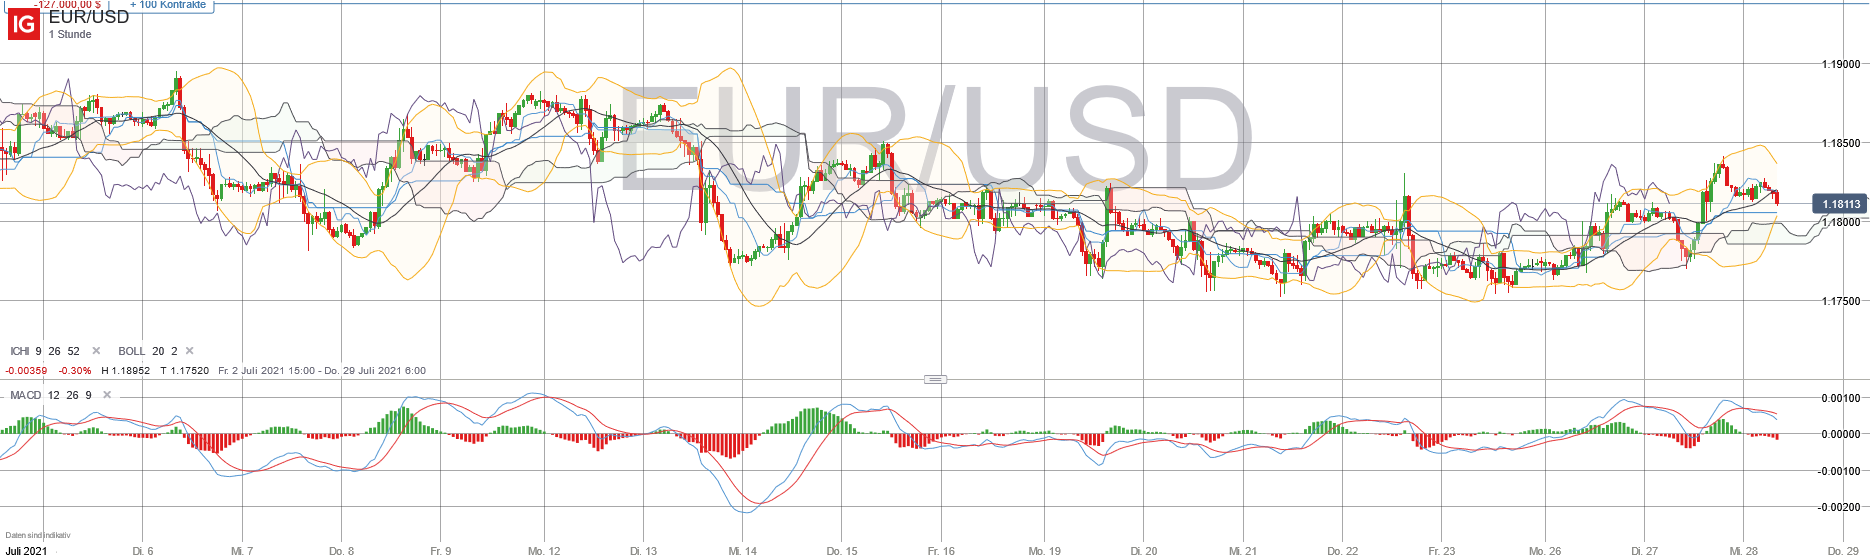Click the current price tag 1.18113
The width and height of the screenshot is (1870, 560).
point(1840,204)
